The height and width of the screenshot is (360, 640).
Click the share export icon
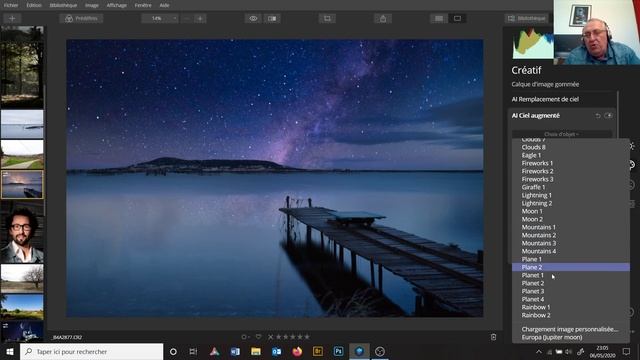tap(383, 18)
